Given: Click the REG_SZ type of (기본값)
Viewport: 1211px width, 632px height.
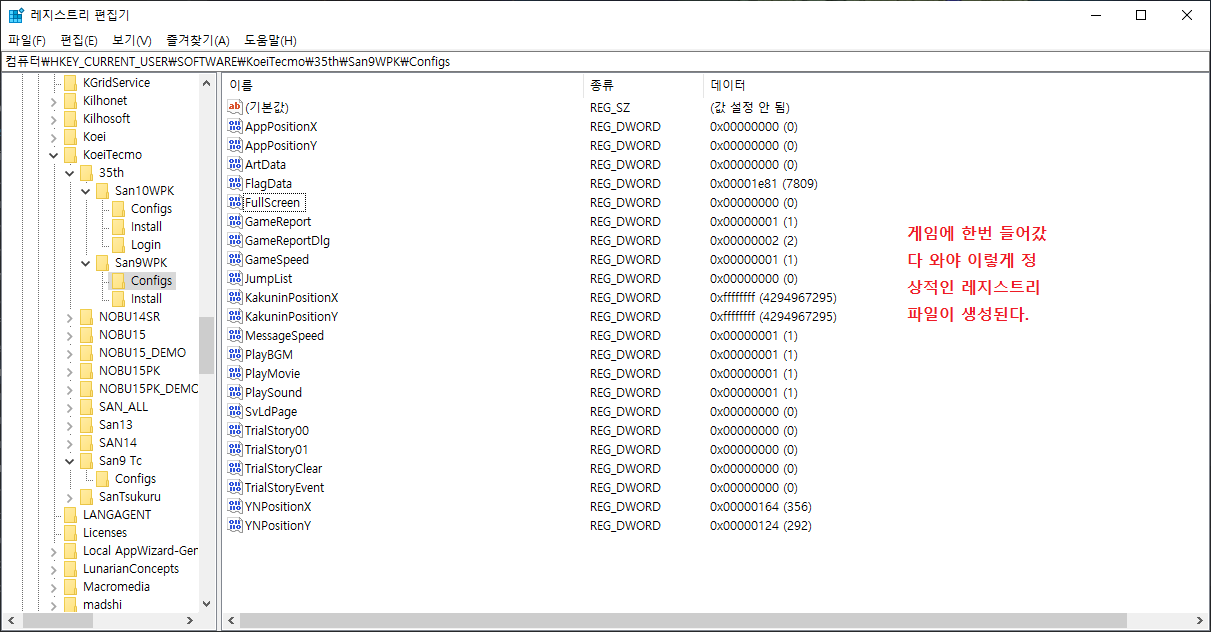Looking at the screenshot, I should tap(610, 107).
